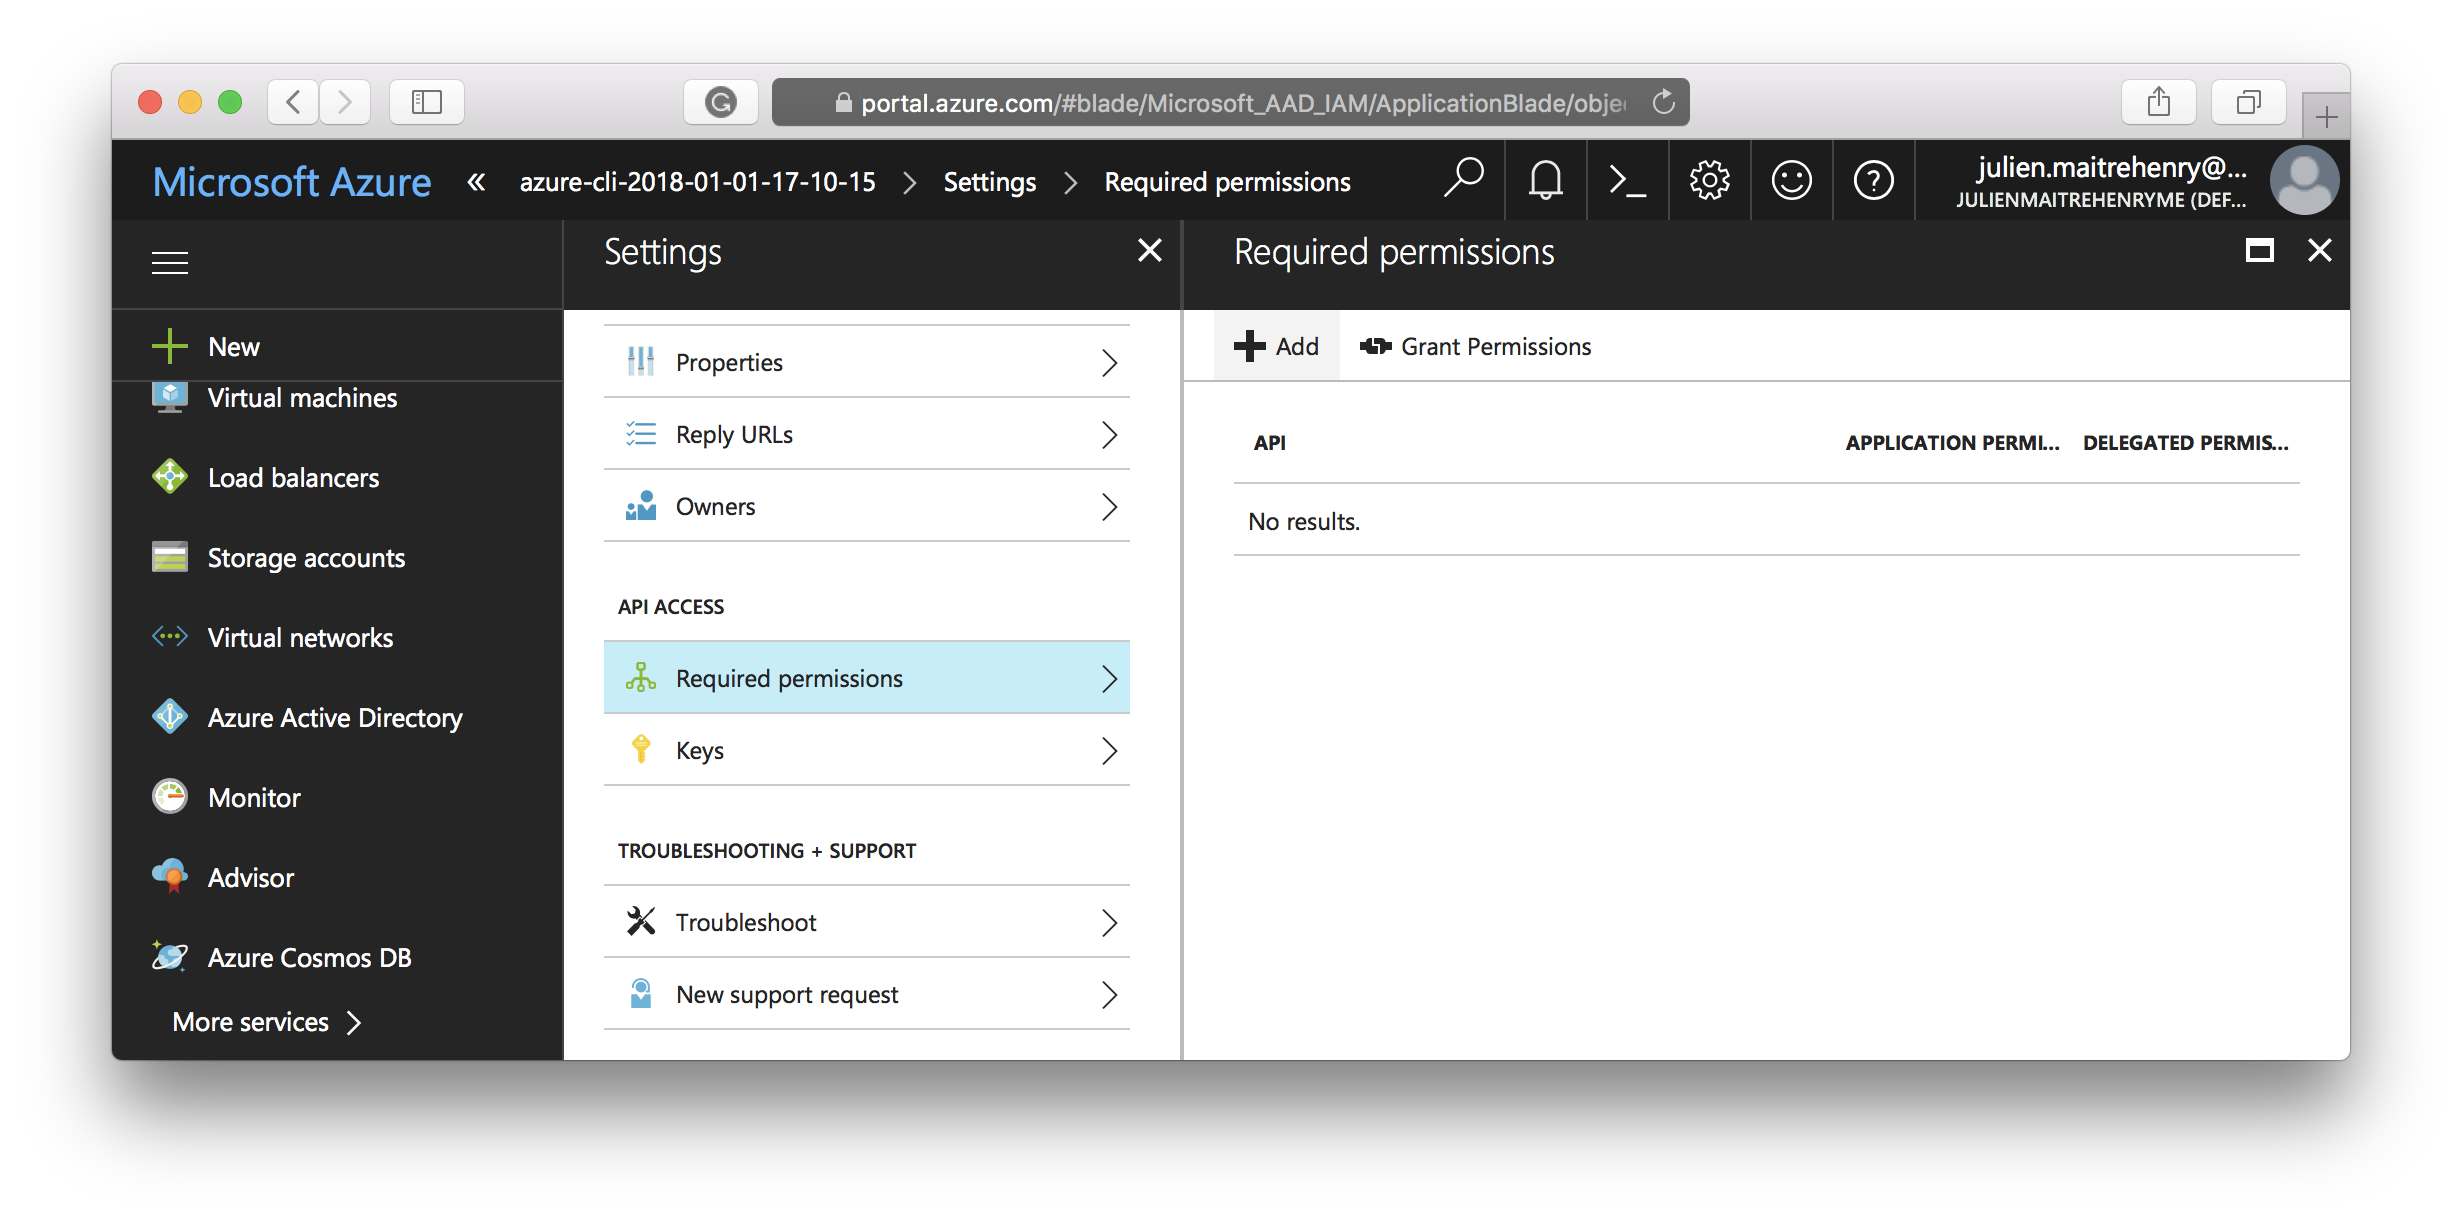Select Troubleshoot in Settings list
Viewport: 2462px width, 1220px height.
tap(867, 922)
